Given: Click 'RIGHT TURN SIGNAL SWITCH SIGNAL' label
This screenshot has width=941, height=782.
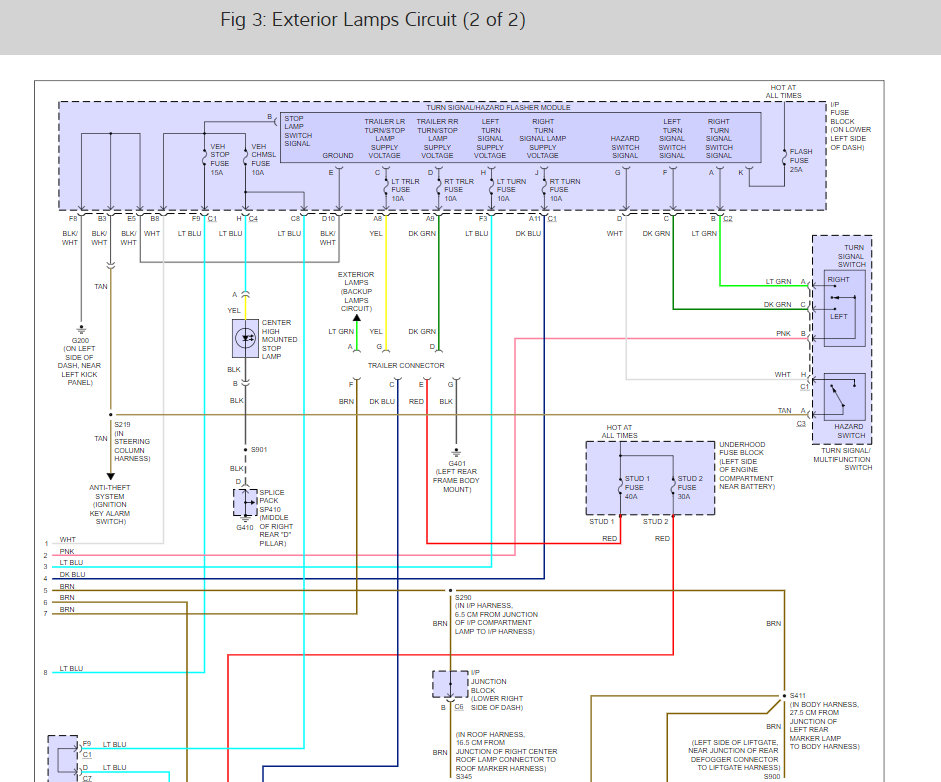Looking at the screenshot, I should (x=719, y=139).
